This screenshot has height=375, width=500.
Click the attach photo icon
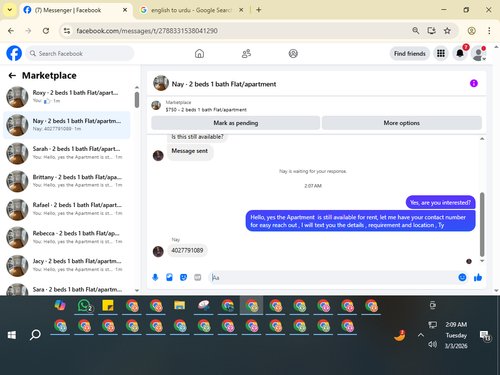pyautogui.click(x=169, y=277)
